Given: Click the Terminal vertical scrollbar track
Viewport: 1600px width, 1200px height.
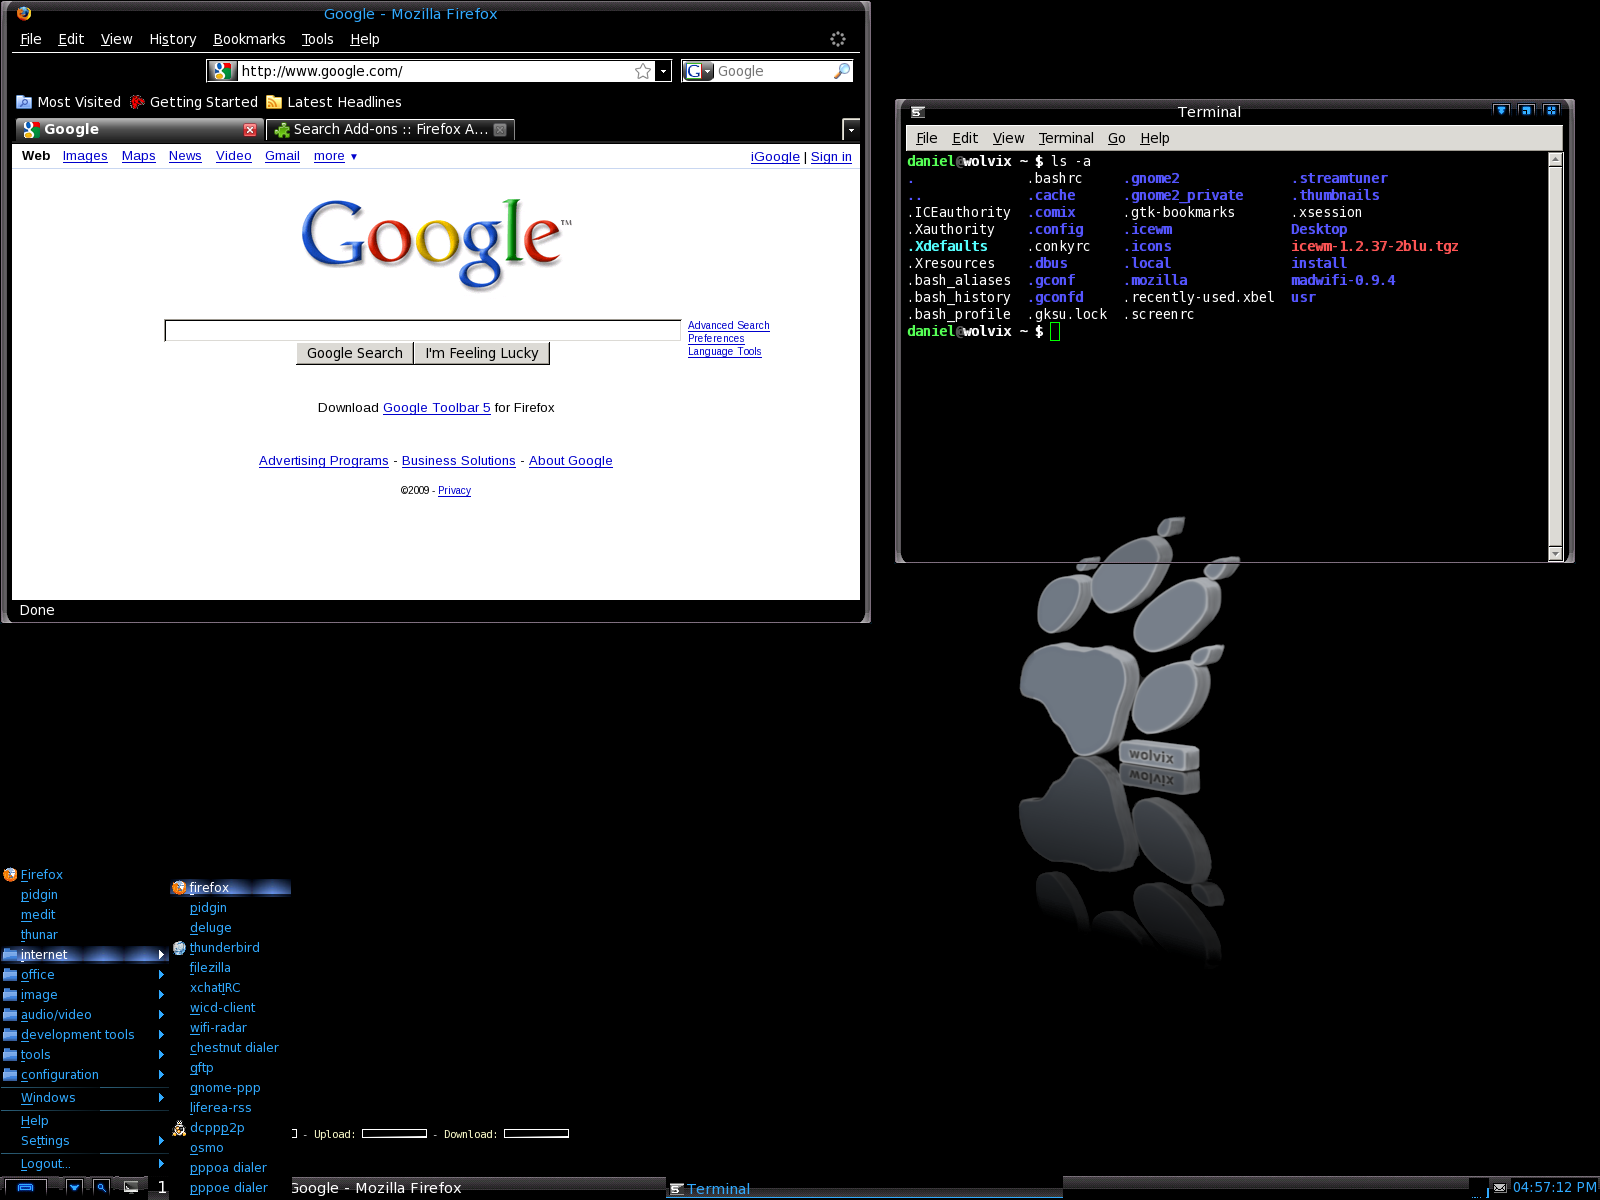Looking at the screenshot, I should pos(1555,356).
